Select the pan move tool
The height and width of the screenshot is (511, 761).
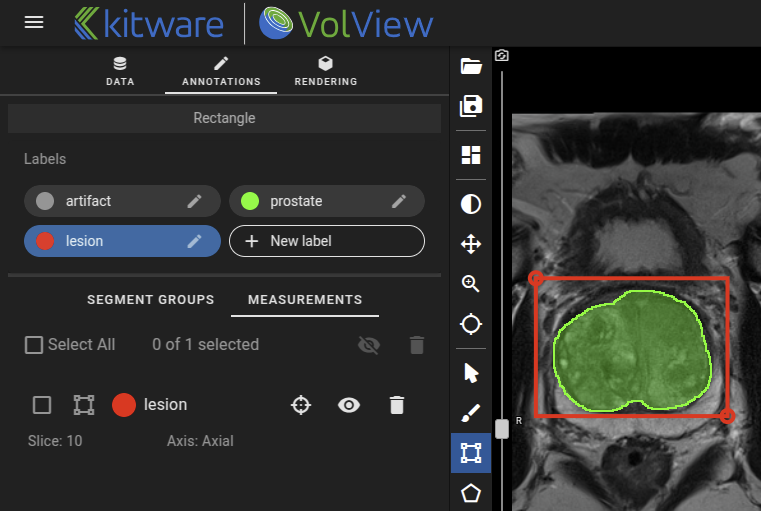click(x=471, y=244)
